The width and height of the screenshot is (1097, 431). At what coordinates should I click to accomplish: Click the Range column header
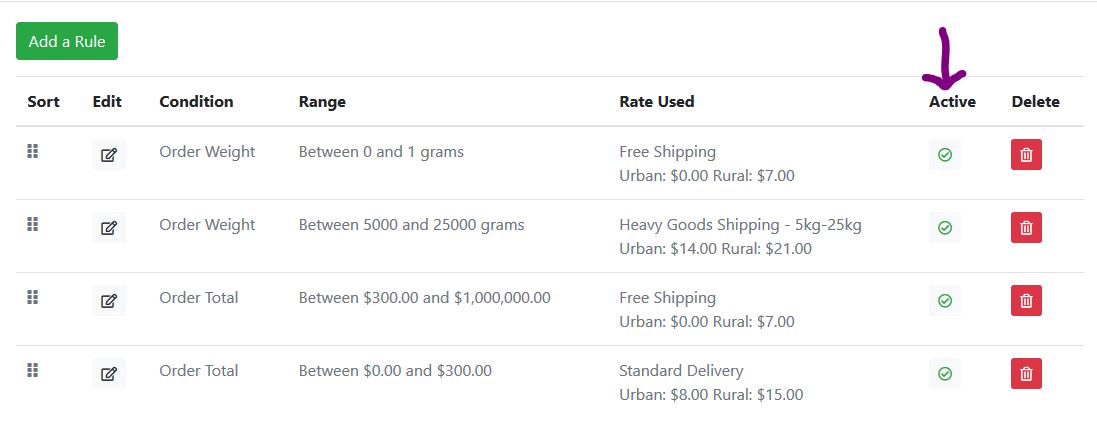point(322,101)
